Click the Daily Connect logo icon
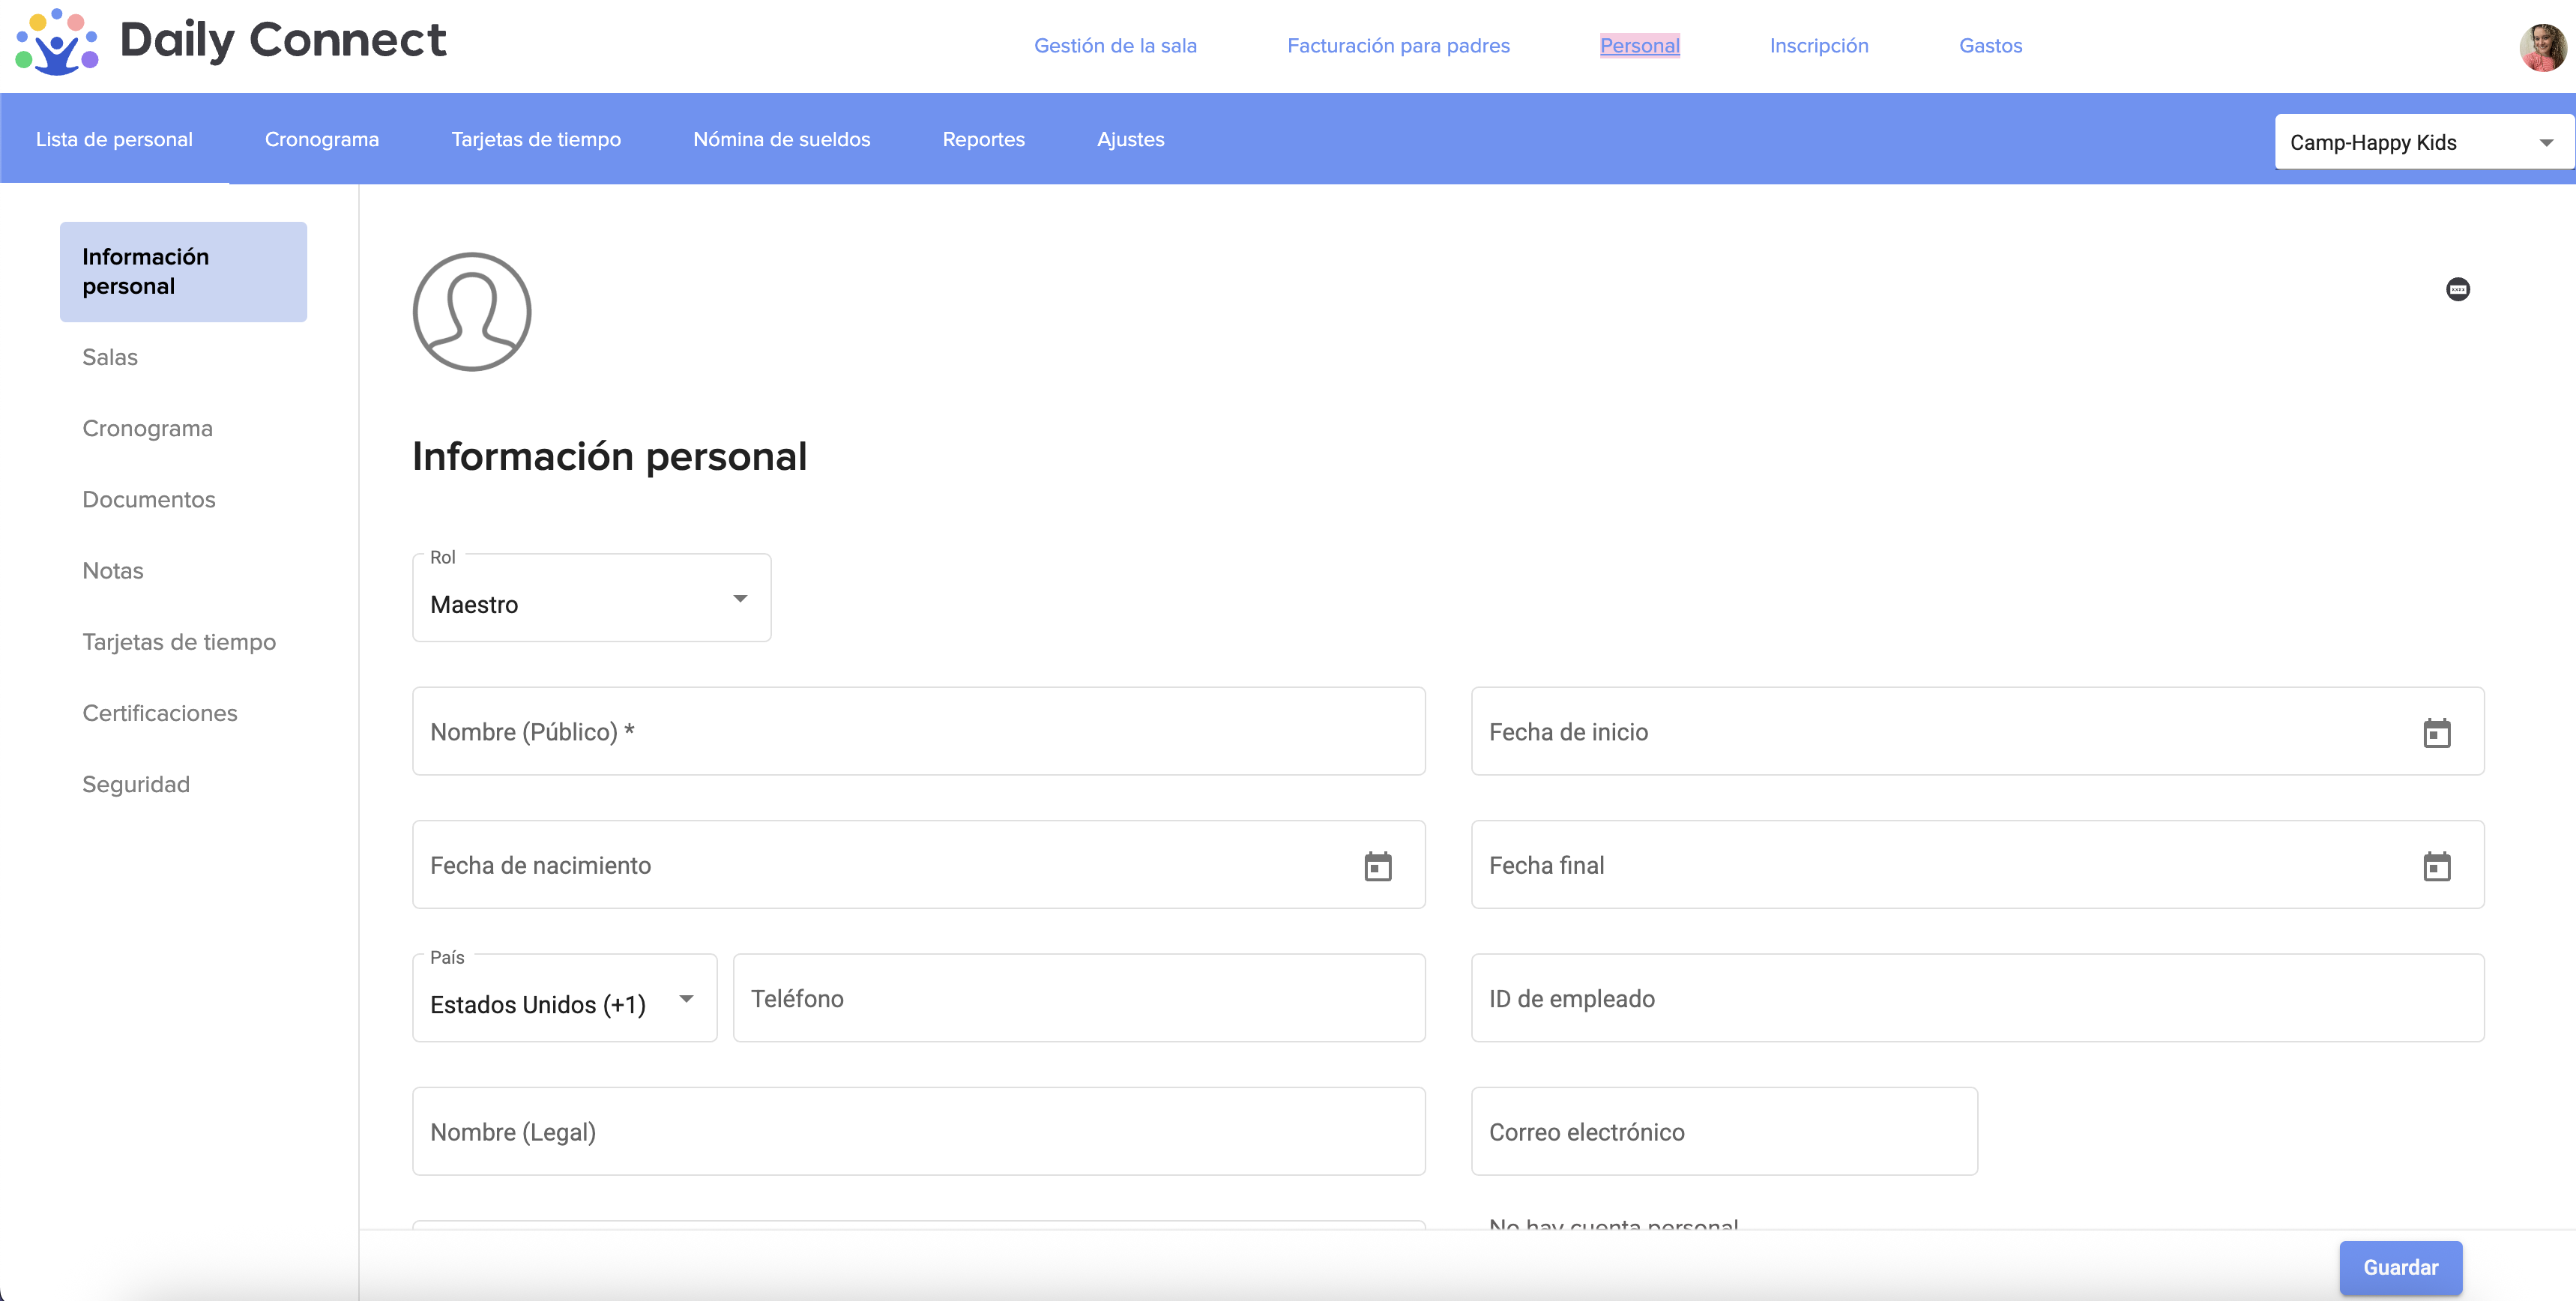This screenshot has width=2576, height=1301. [x=57, y=42]
